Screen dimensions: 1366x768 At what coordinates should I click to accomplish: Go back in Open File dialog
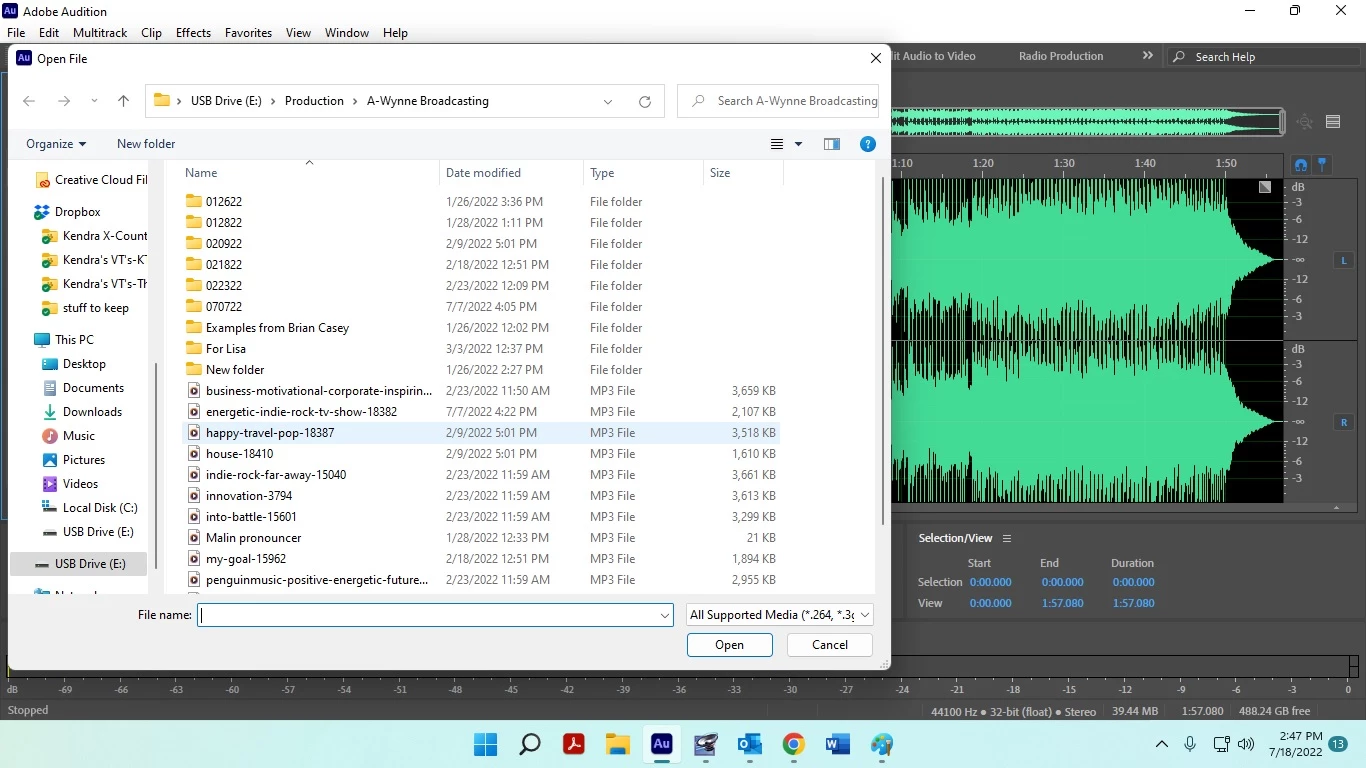coord(29,101)
